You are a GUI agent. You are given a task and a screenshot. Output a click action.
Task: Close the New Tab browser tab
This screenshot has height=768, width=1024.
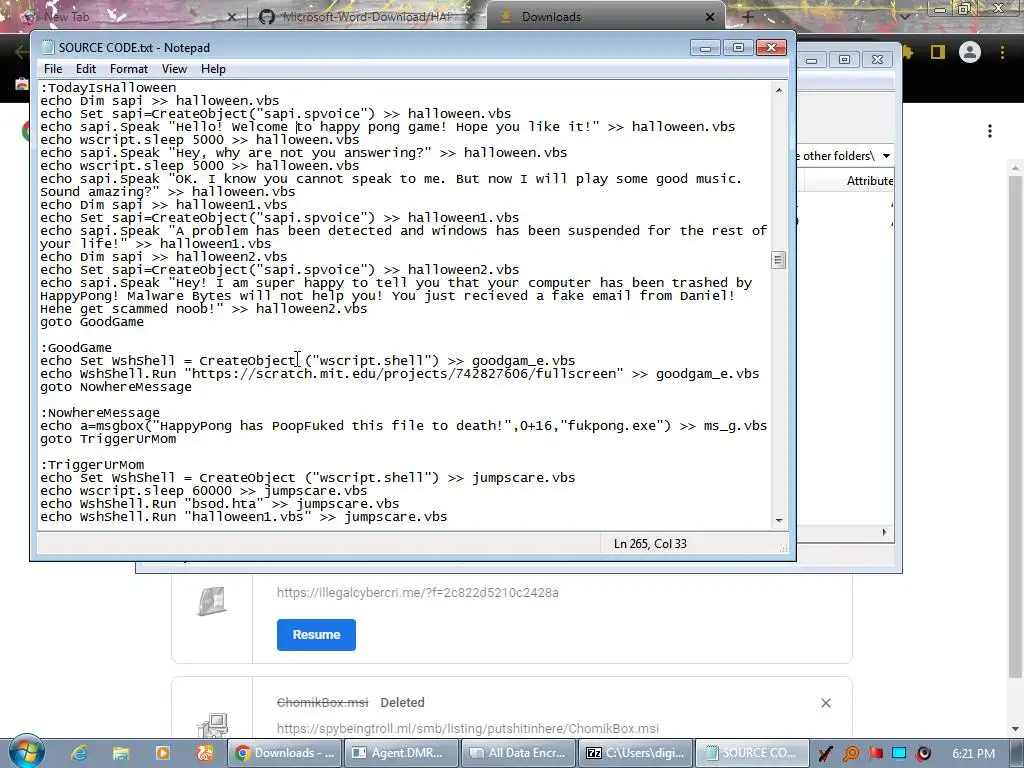tap(231, 17)
